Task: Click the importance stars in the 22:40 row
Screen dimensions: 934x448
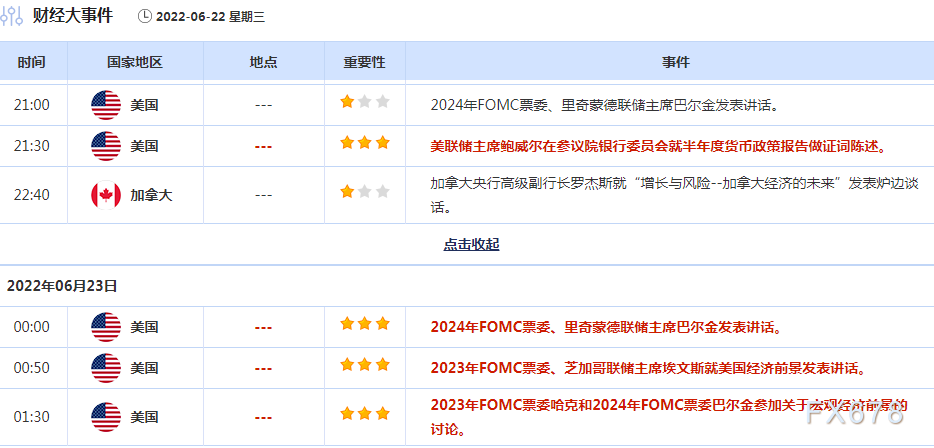Action: coord(364,191)
